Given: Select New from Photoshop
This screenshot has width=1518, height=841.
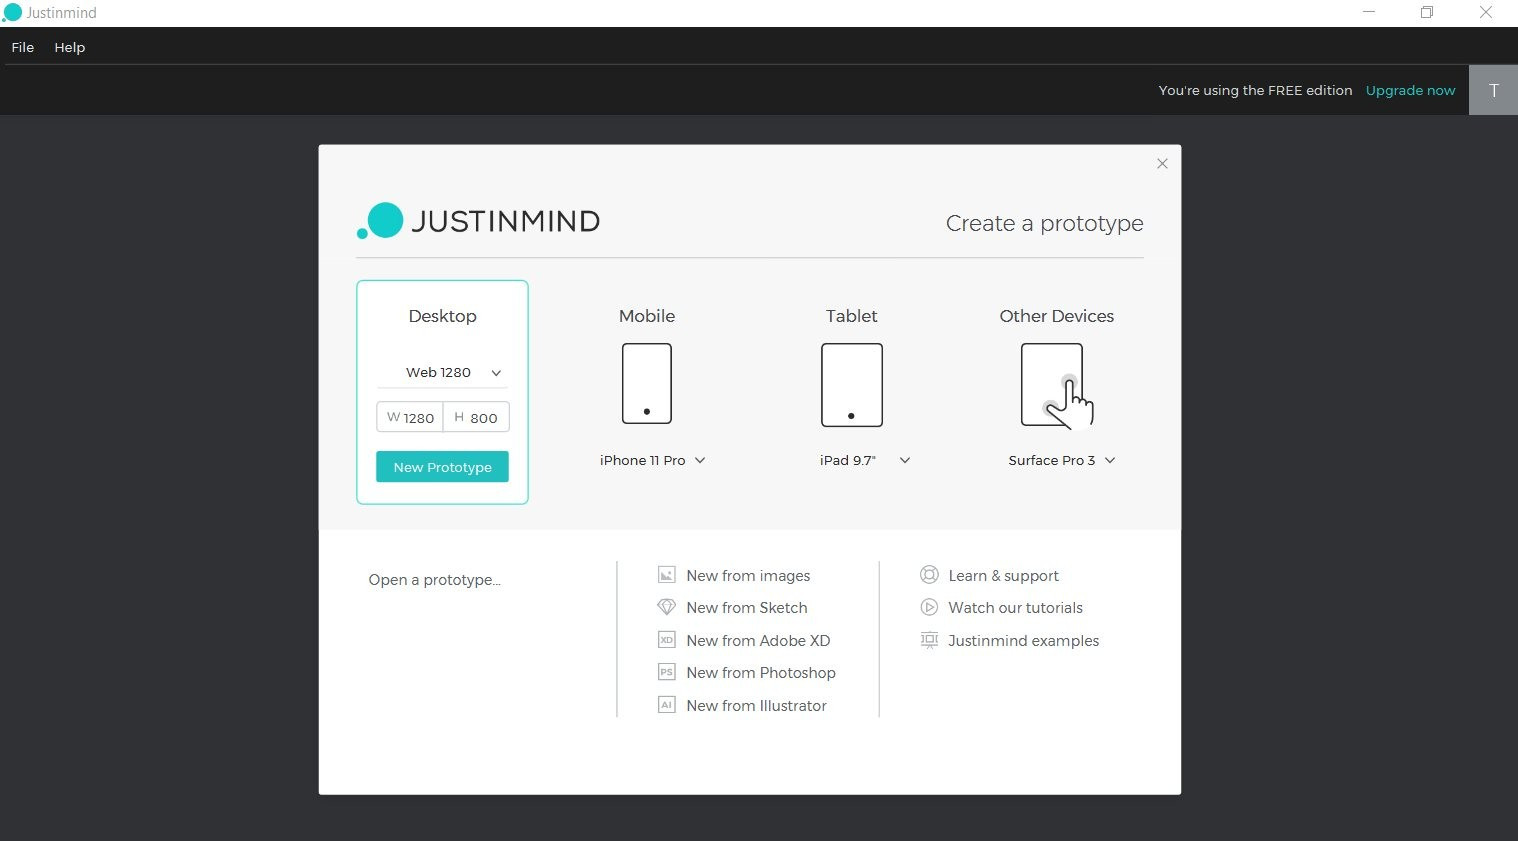Looking at the screenshot, I should [x=761, y=673].
